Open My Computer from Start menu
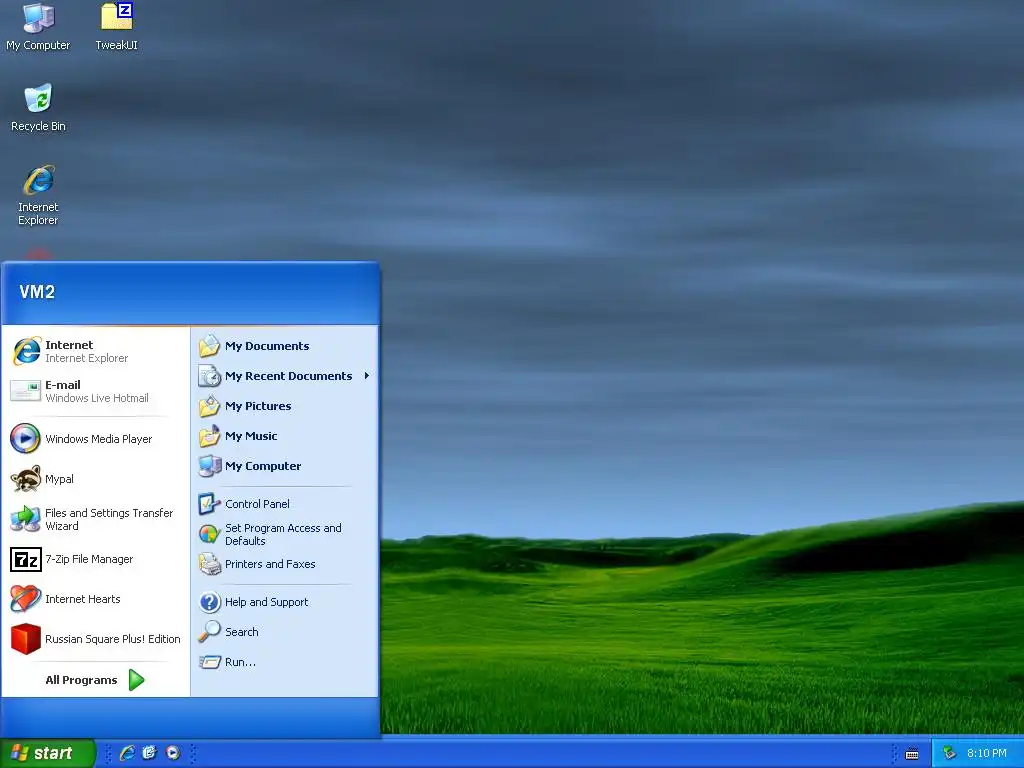This screenshot has height=768, width=1024. [x=284, y=466]
